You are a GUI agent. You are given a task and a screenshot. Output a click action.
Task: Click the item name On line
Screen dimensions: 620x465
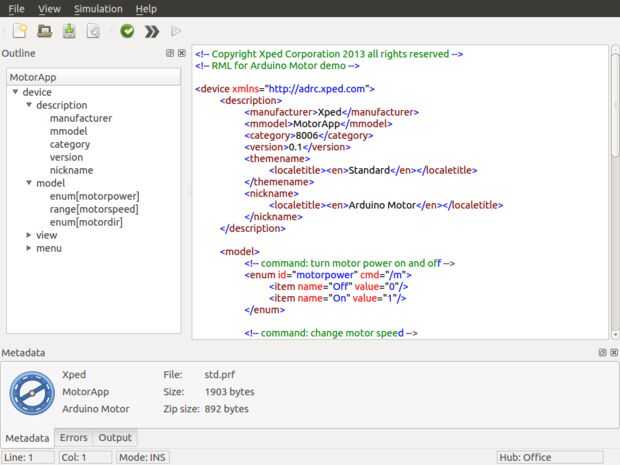338,298
